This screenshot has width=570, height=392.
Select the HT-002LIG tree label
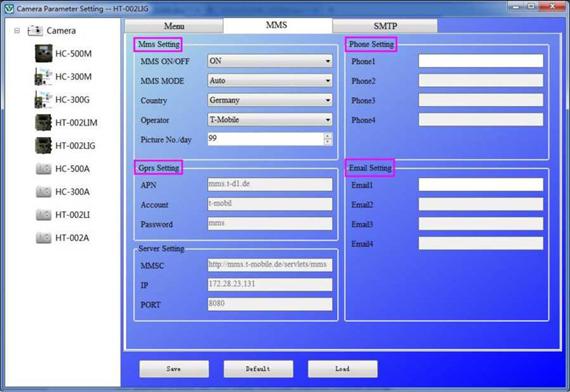75,146
